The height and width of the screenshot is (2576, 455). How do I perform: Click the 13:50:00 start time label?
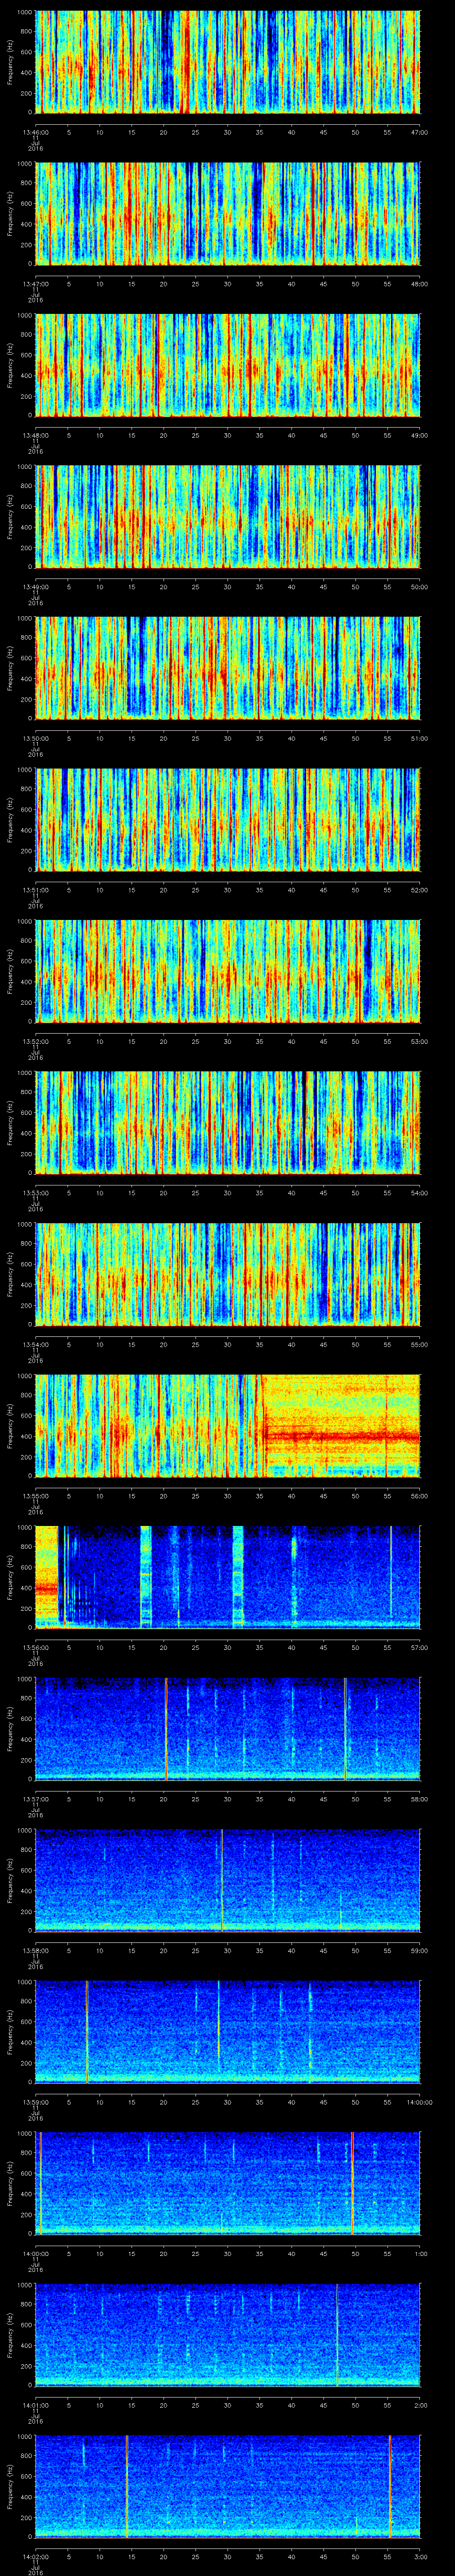[35, 738]
